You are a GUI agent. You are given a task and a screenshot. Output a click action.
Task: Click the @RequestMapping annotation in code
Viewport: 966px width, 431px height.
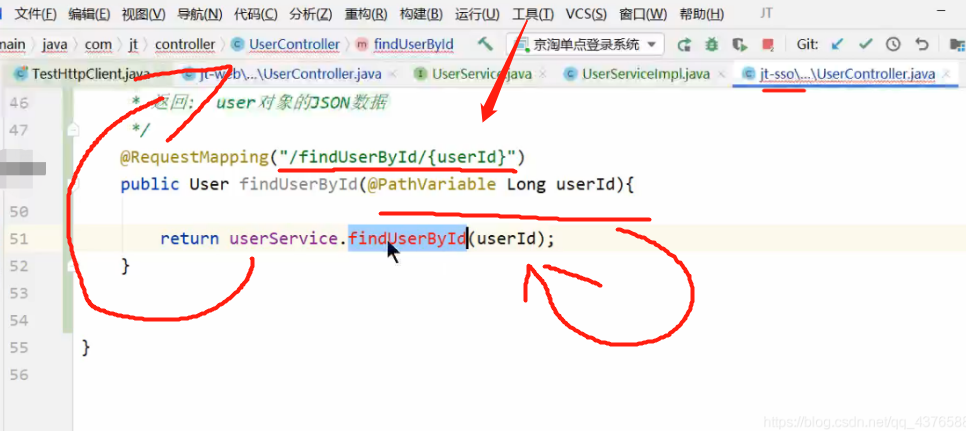[195, 157]
